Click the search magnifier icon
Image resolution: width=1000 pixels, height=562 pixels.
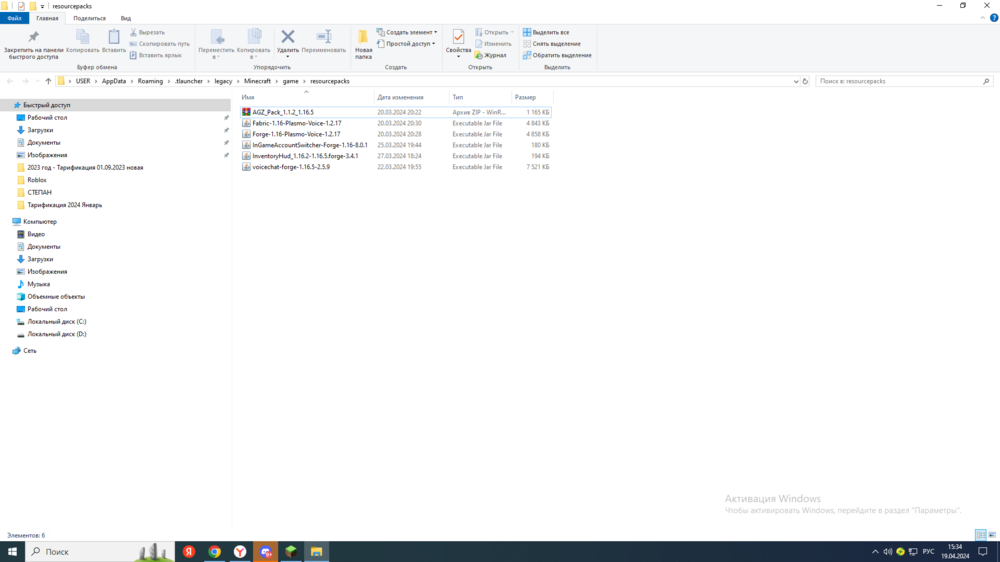coord(986,81)
